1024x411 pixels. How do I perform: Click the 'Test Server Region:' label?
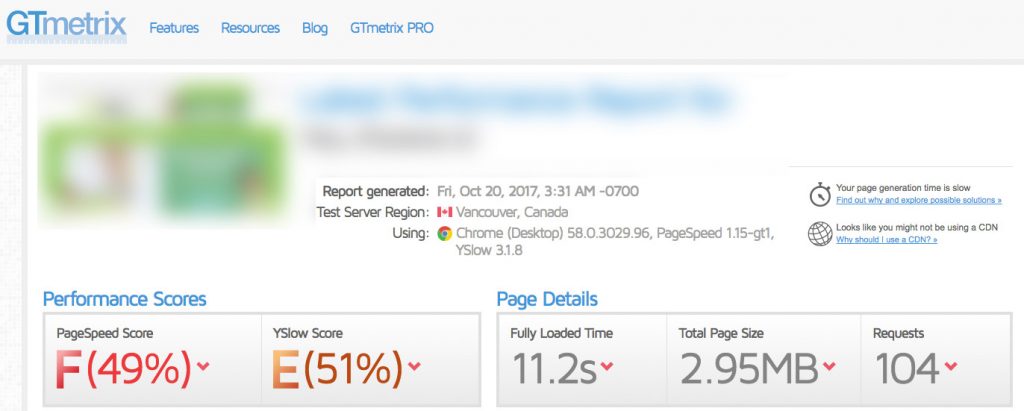pyautogui.click(x=372, y=212)
